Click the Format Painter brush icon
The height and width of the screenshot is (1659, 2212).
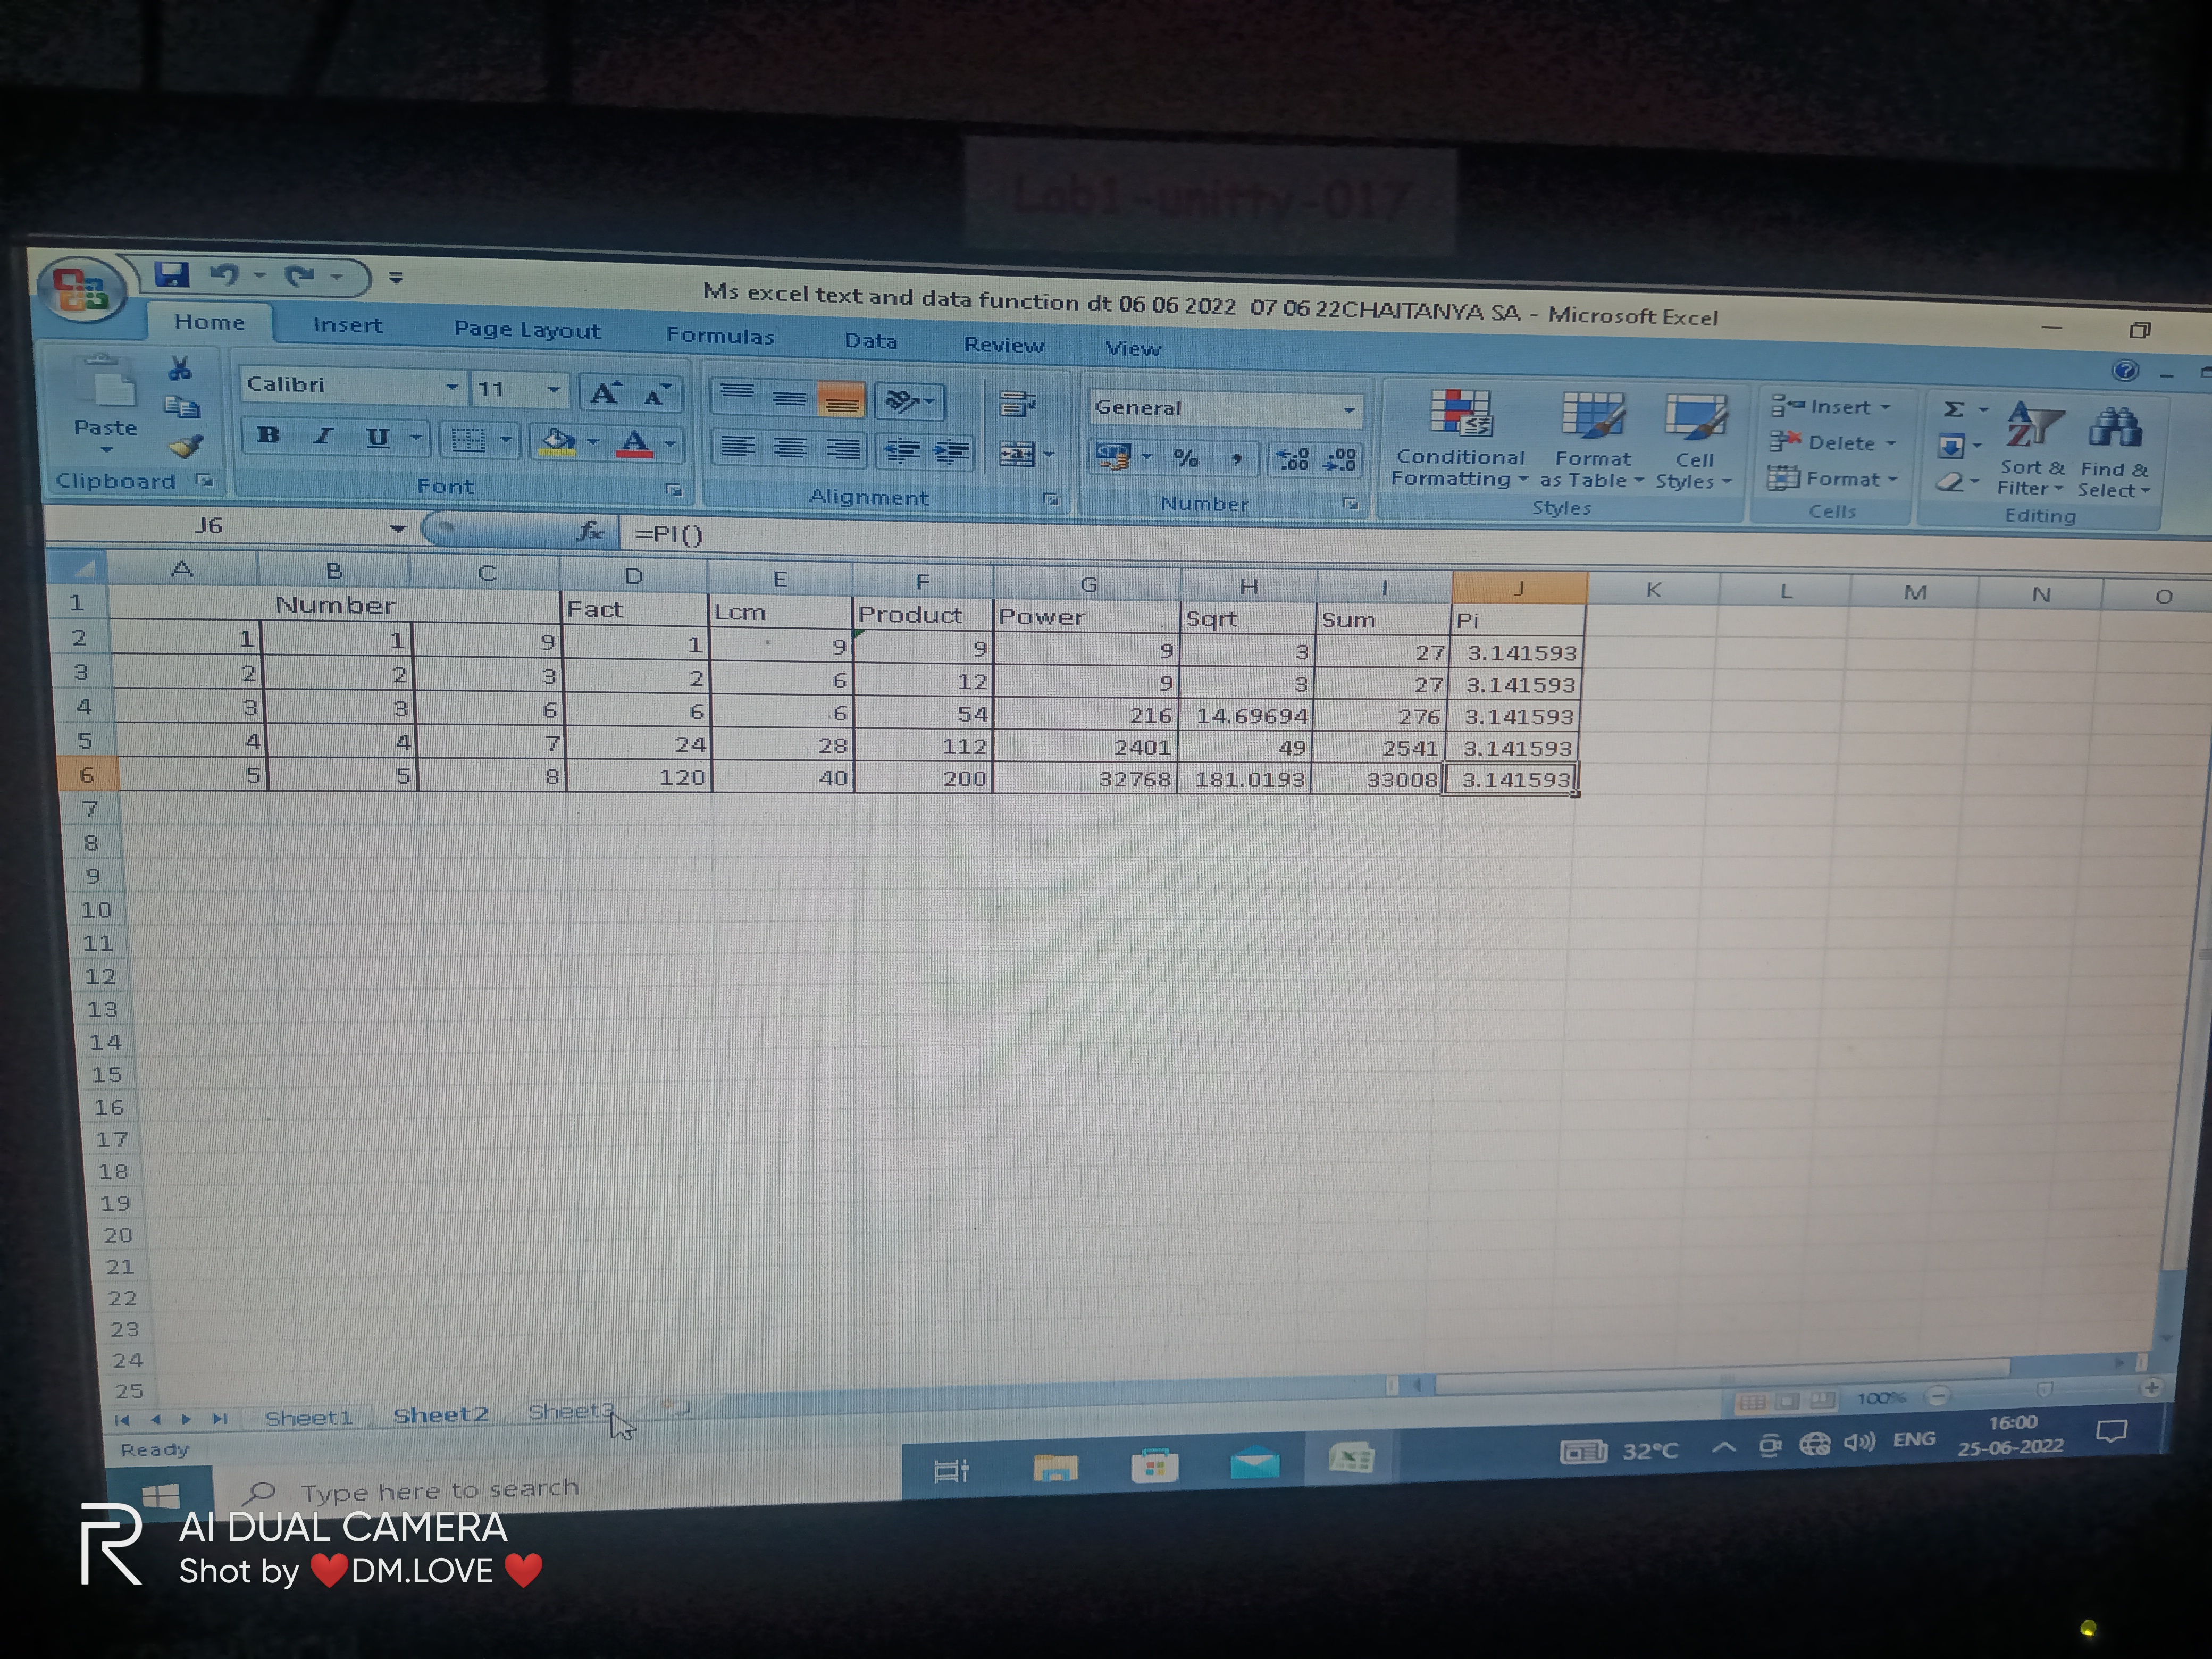[x=187, y=446]
